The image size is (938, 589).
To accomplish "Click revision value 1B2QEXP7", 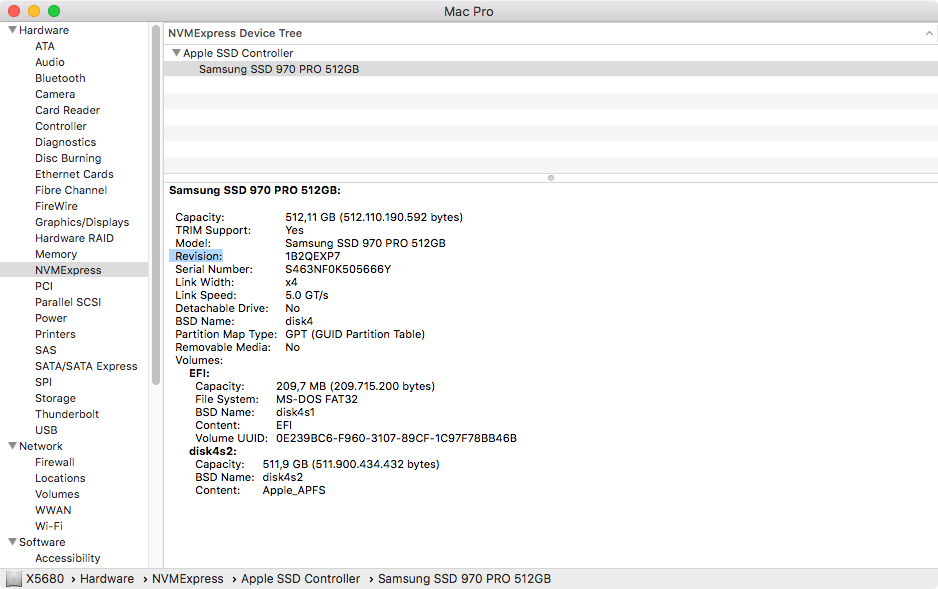I will pyautogui.click(x=312, y=256).
